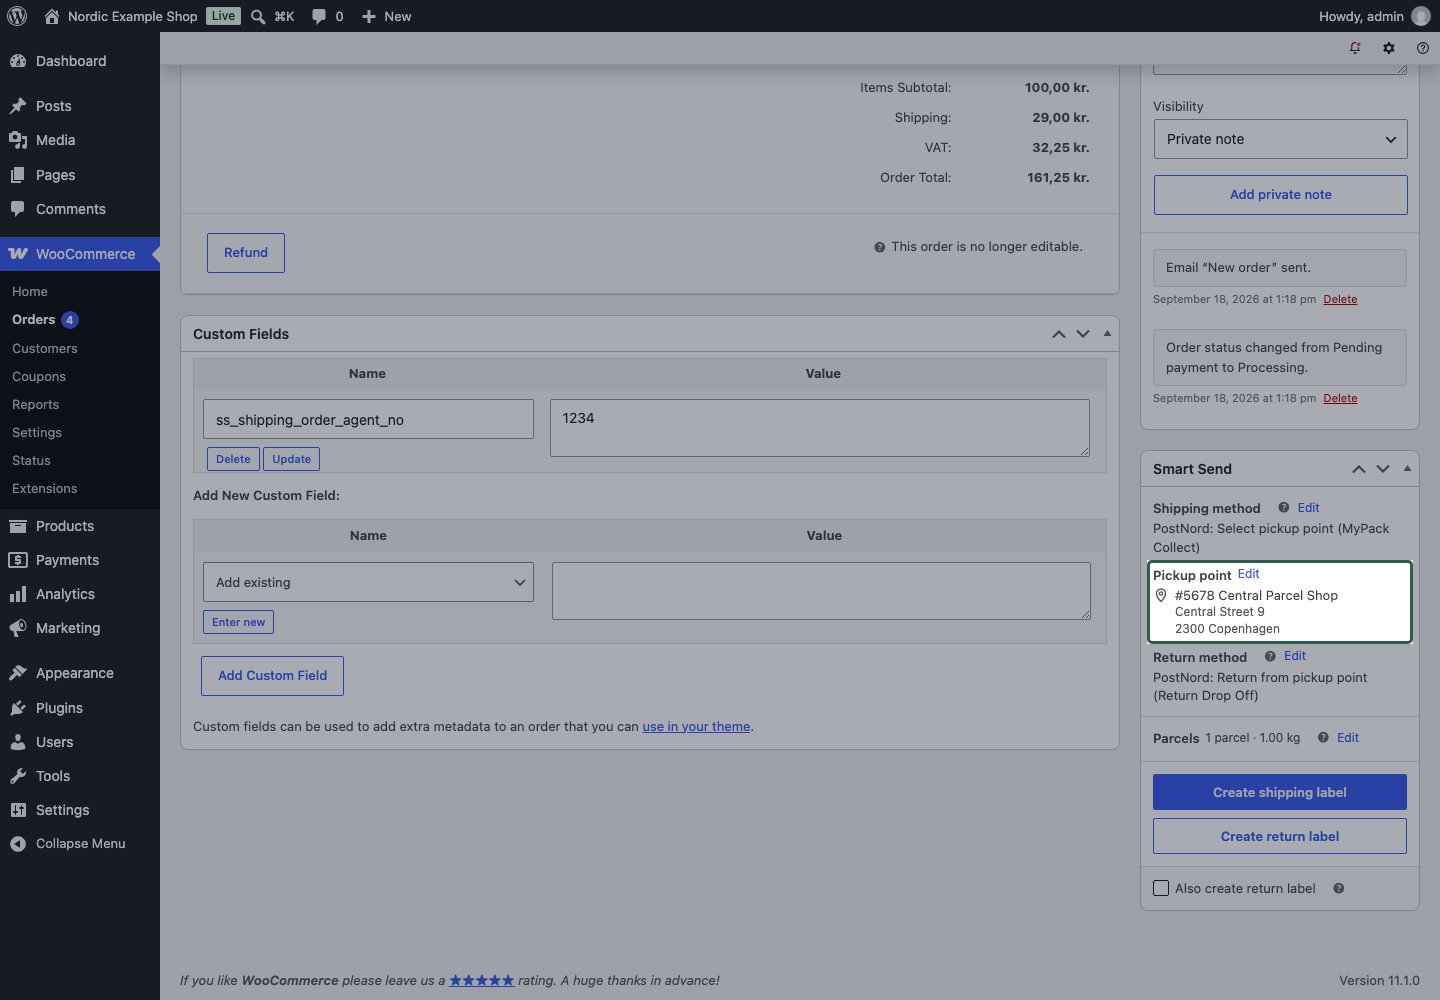Click help icon next to Parcels
The height and width of the screenshot is (1000, 1440).
coord(1323,738)
